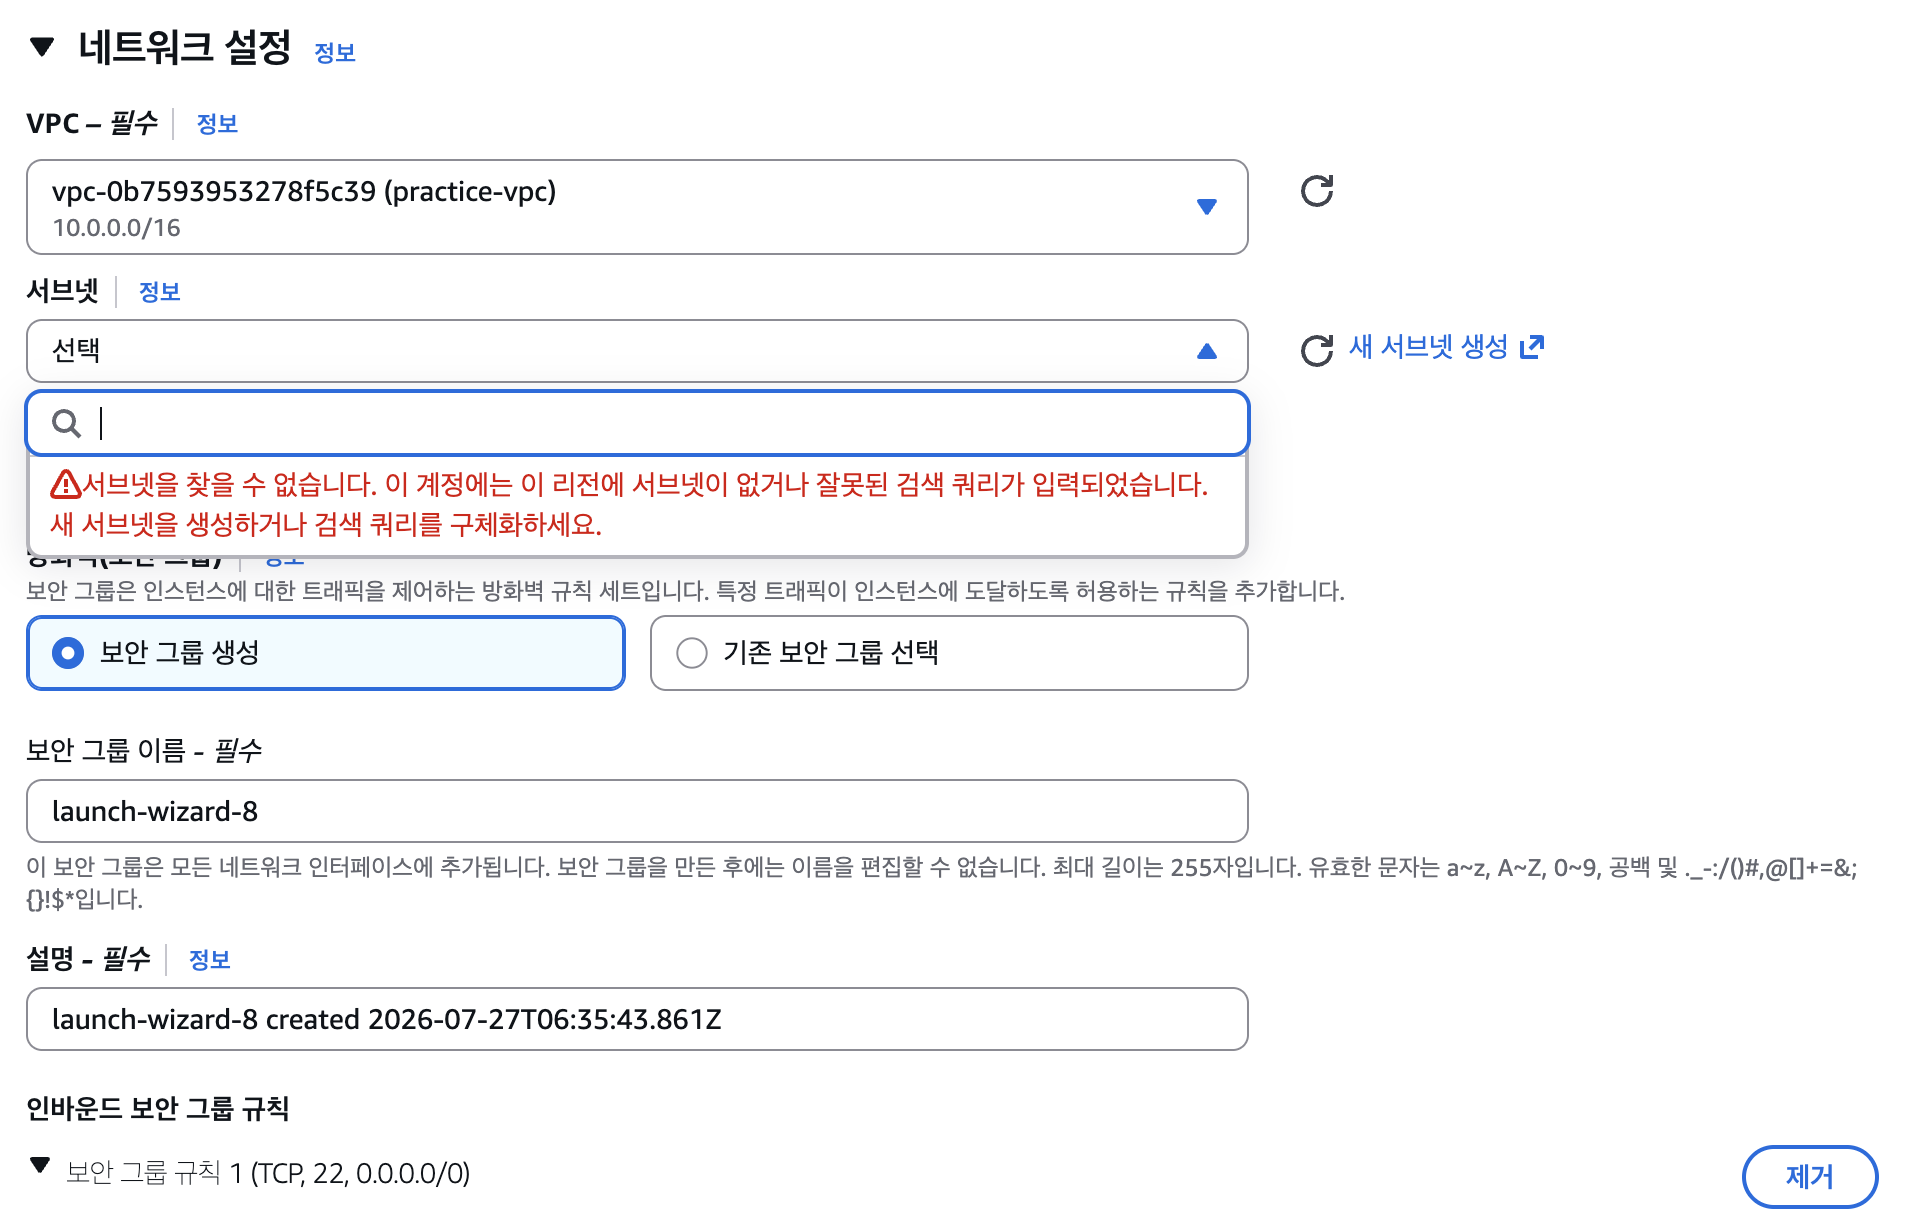Viewport: 1912px width, 1232px height.
Task: Open 정보 link next to 서브넷 label
Action: (x=159, y=292)
